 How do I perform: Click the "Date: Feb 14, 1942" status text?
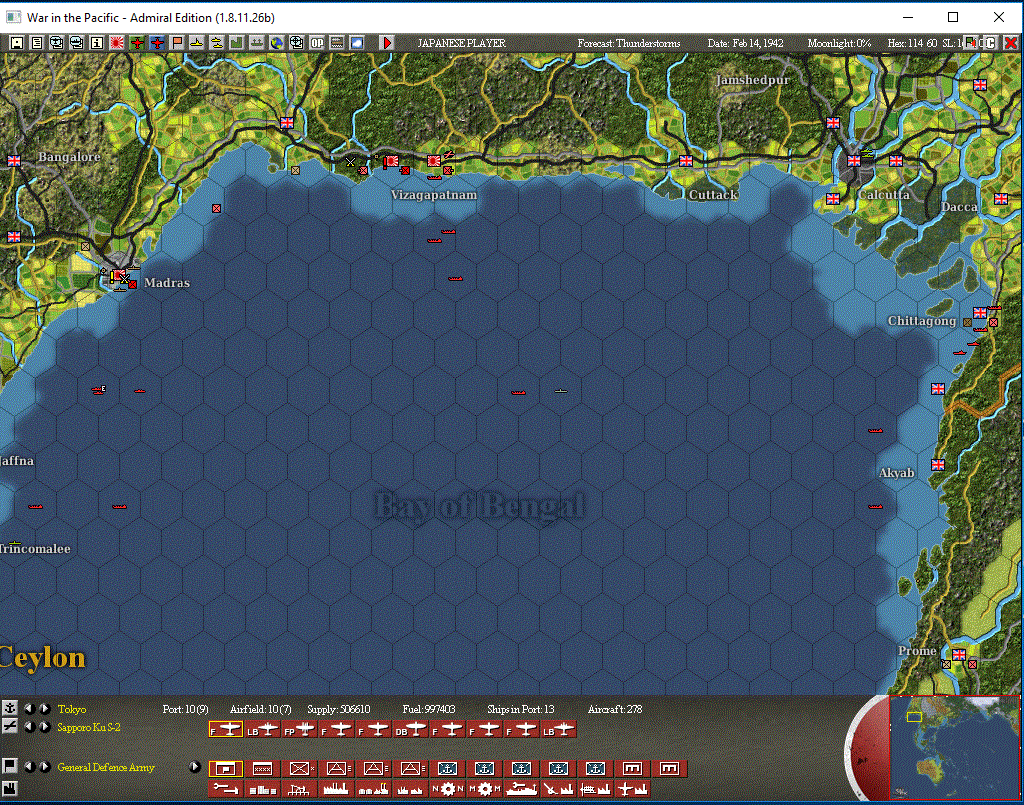[x=745, y=44]
